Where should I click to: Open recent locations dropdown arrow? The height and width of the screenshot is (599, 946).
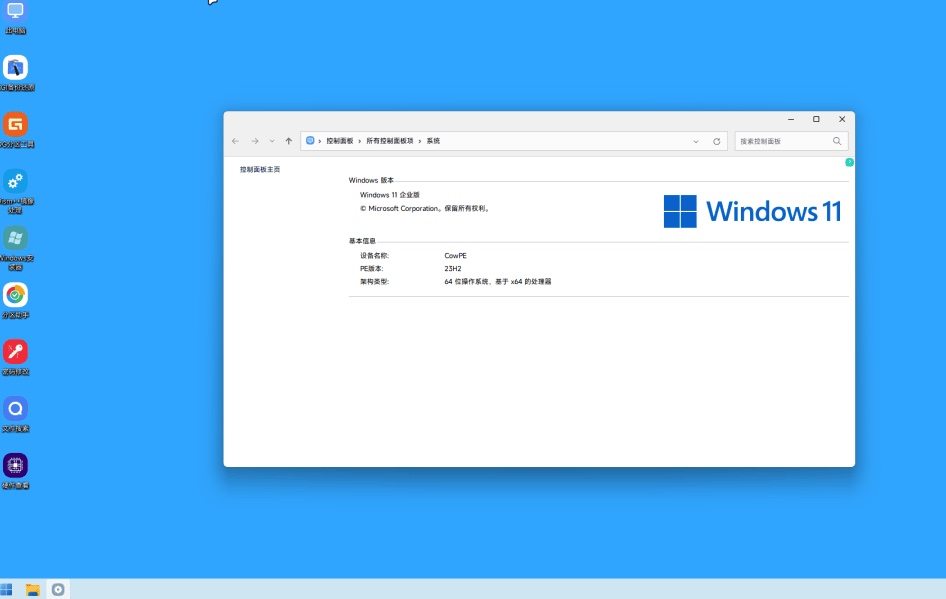[x=271, y=141]
